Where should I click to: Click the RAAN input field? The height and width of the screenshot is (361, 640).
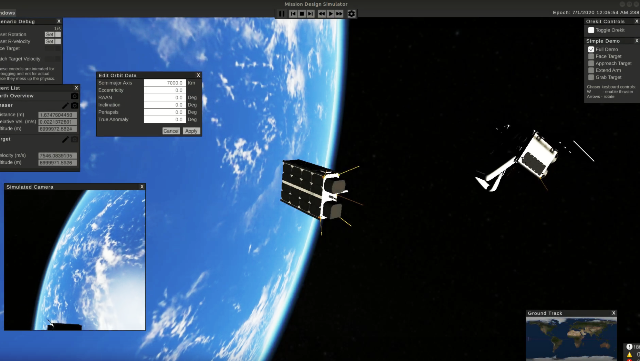click(x=165, y=98)
